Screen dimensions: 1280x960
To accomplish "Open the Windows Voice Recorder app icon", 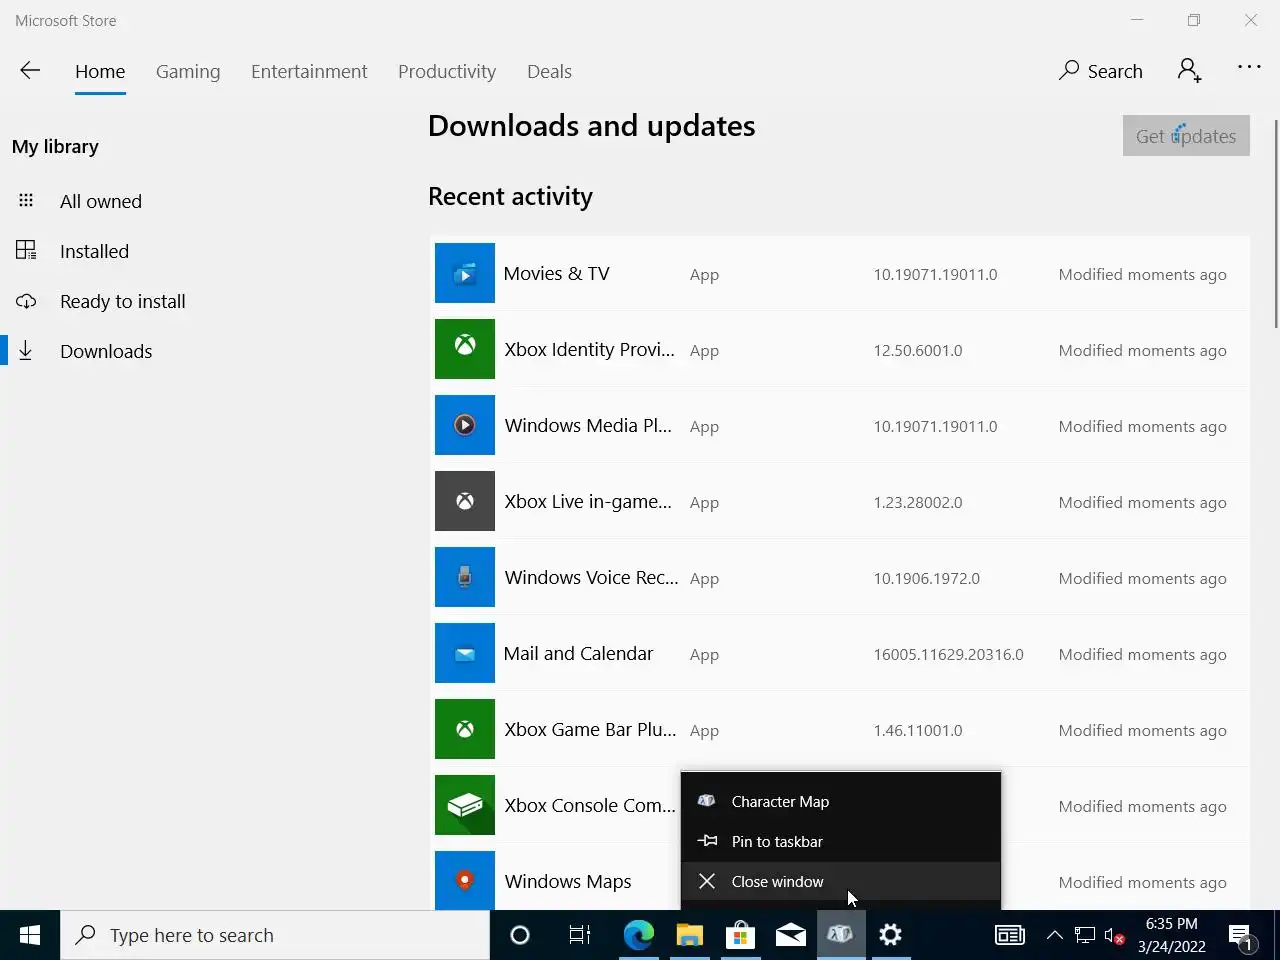I will pos(465,577).
